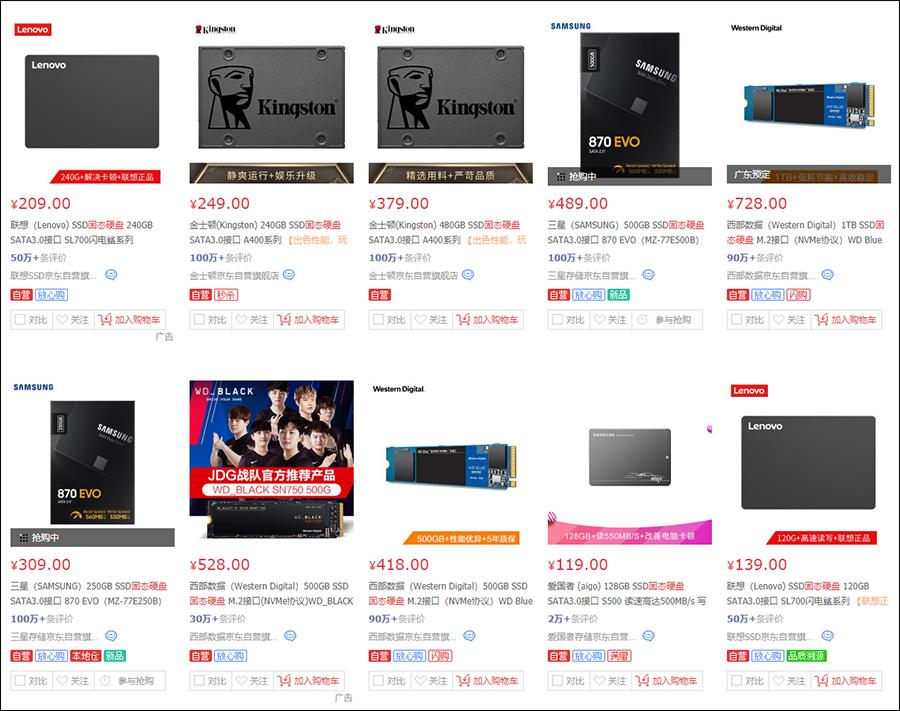View 100万+ reviews for ¥379 Kingston 480GB
The image size is (900, 711).
[x=399, y=258]
